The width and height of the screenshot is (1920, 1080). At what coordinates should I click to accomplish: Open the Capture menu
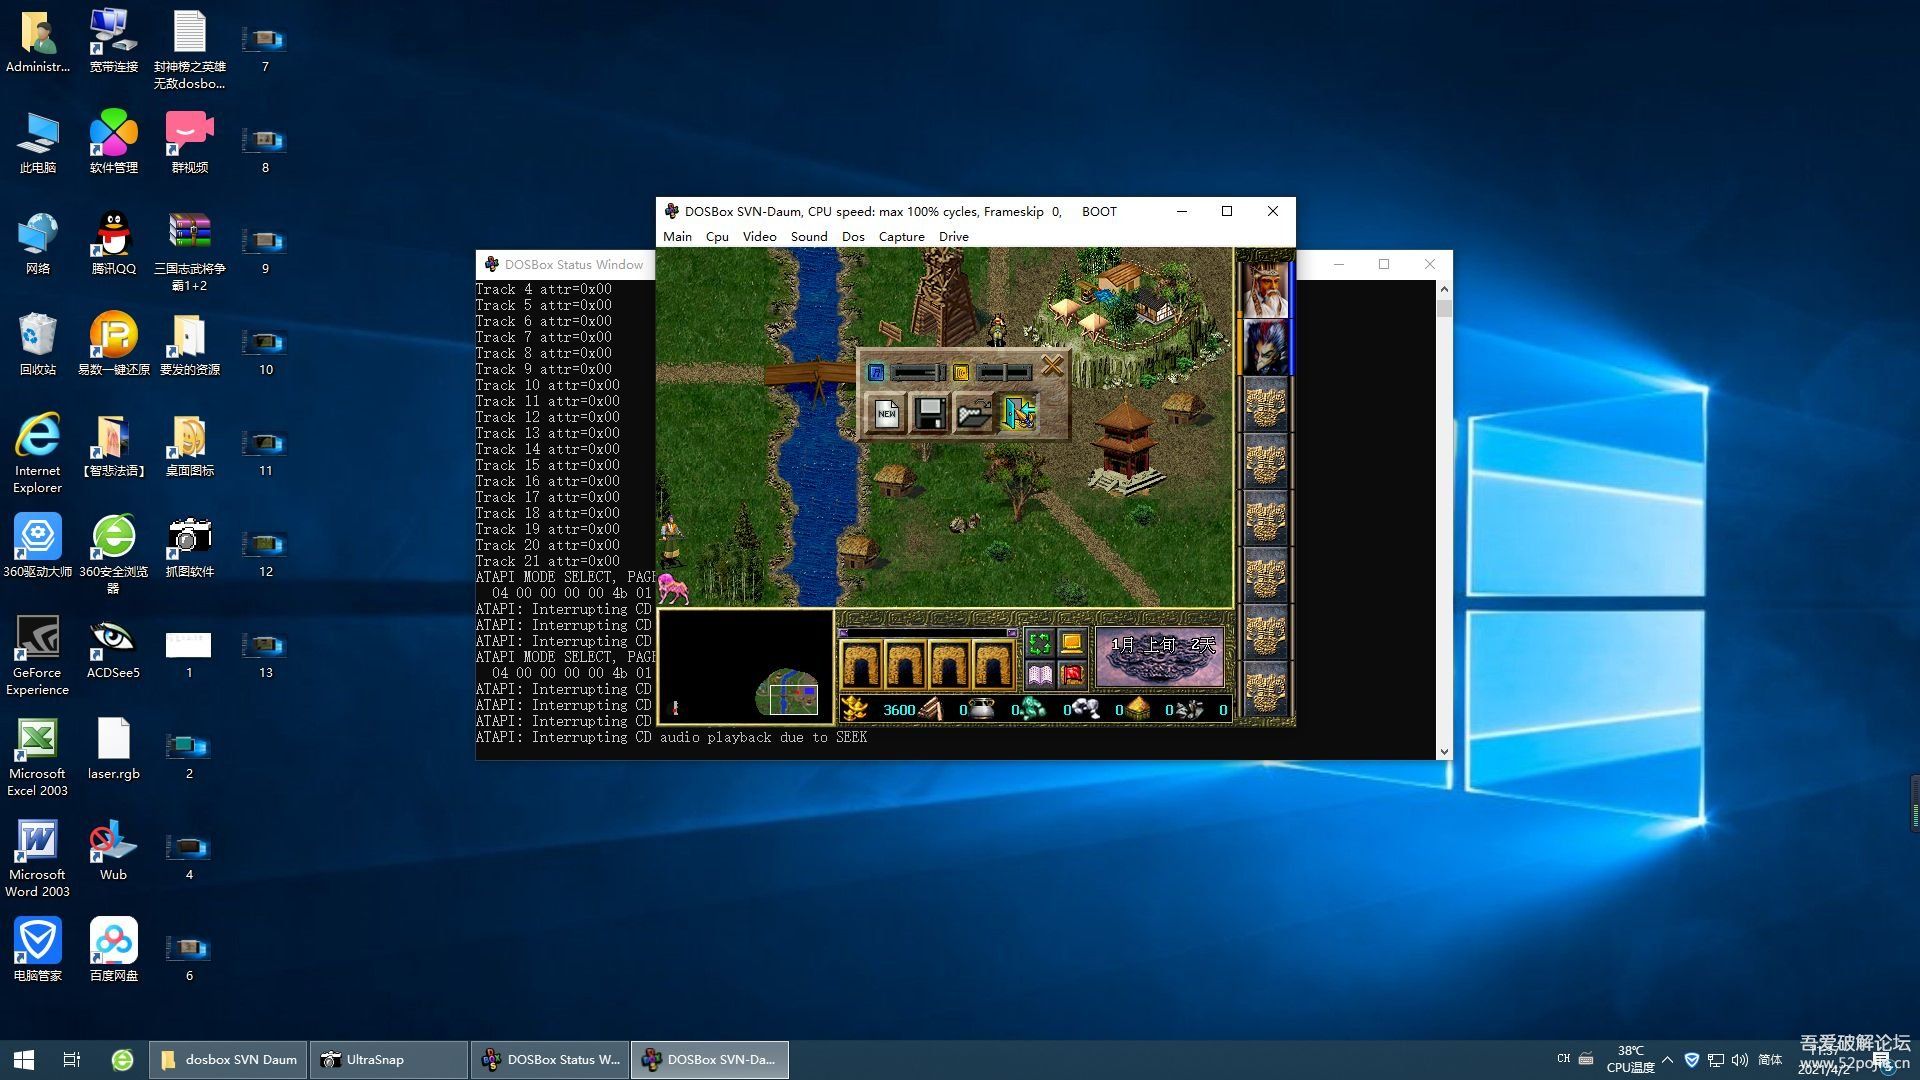coord(901,237)
